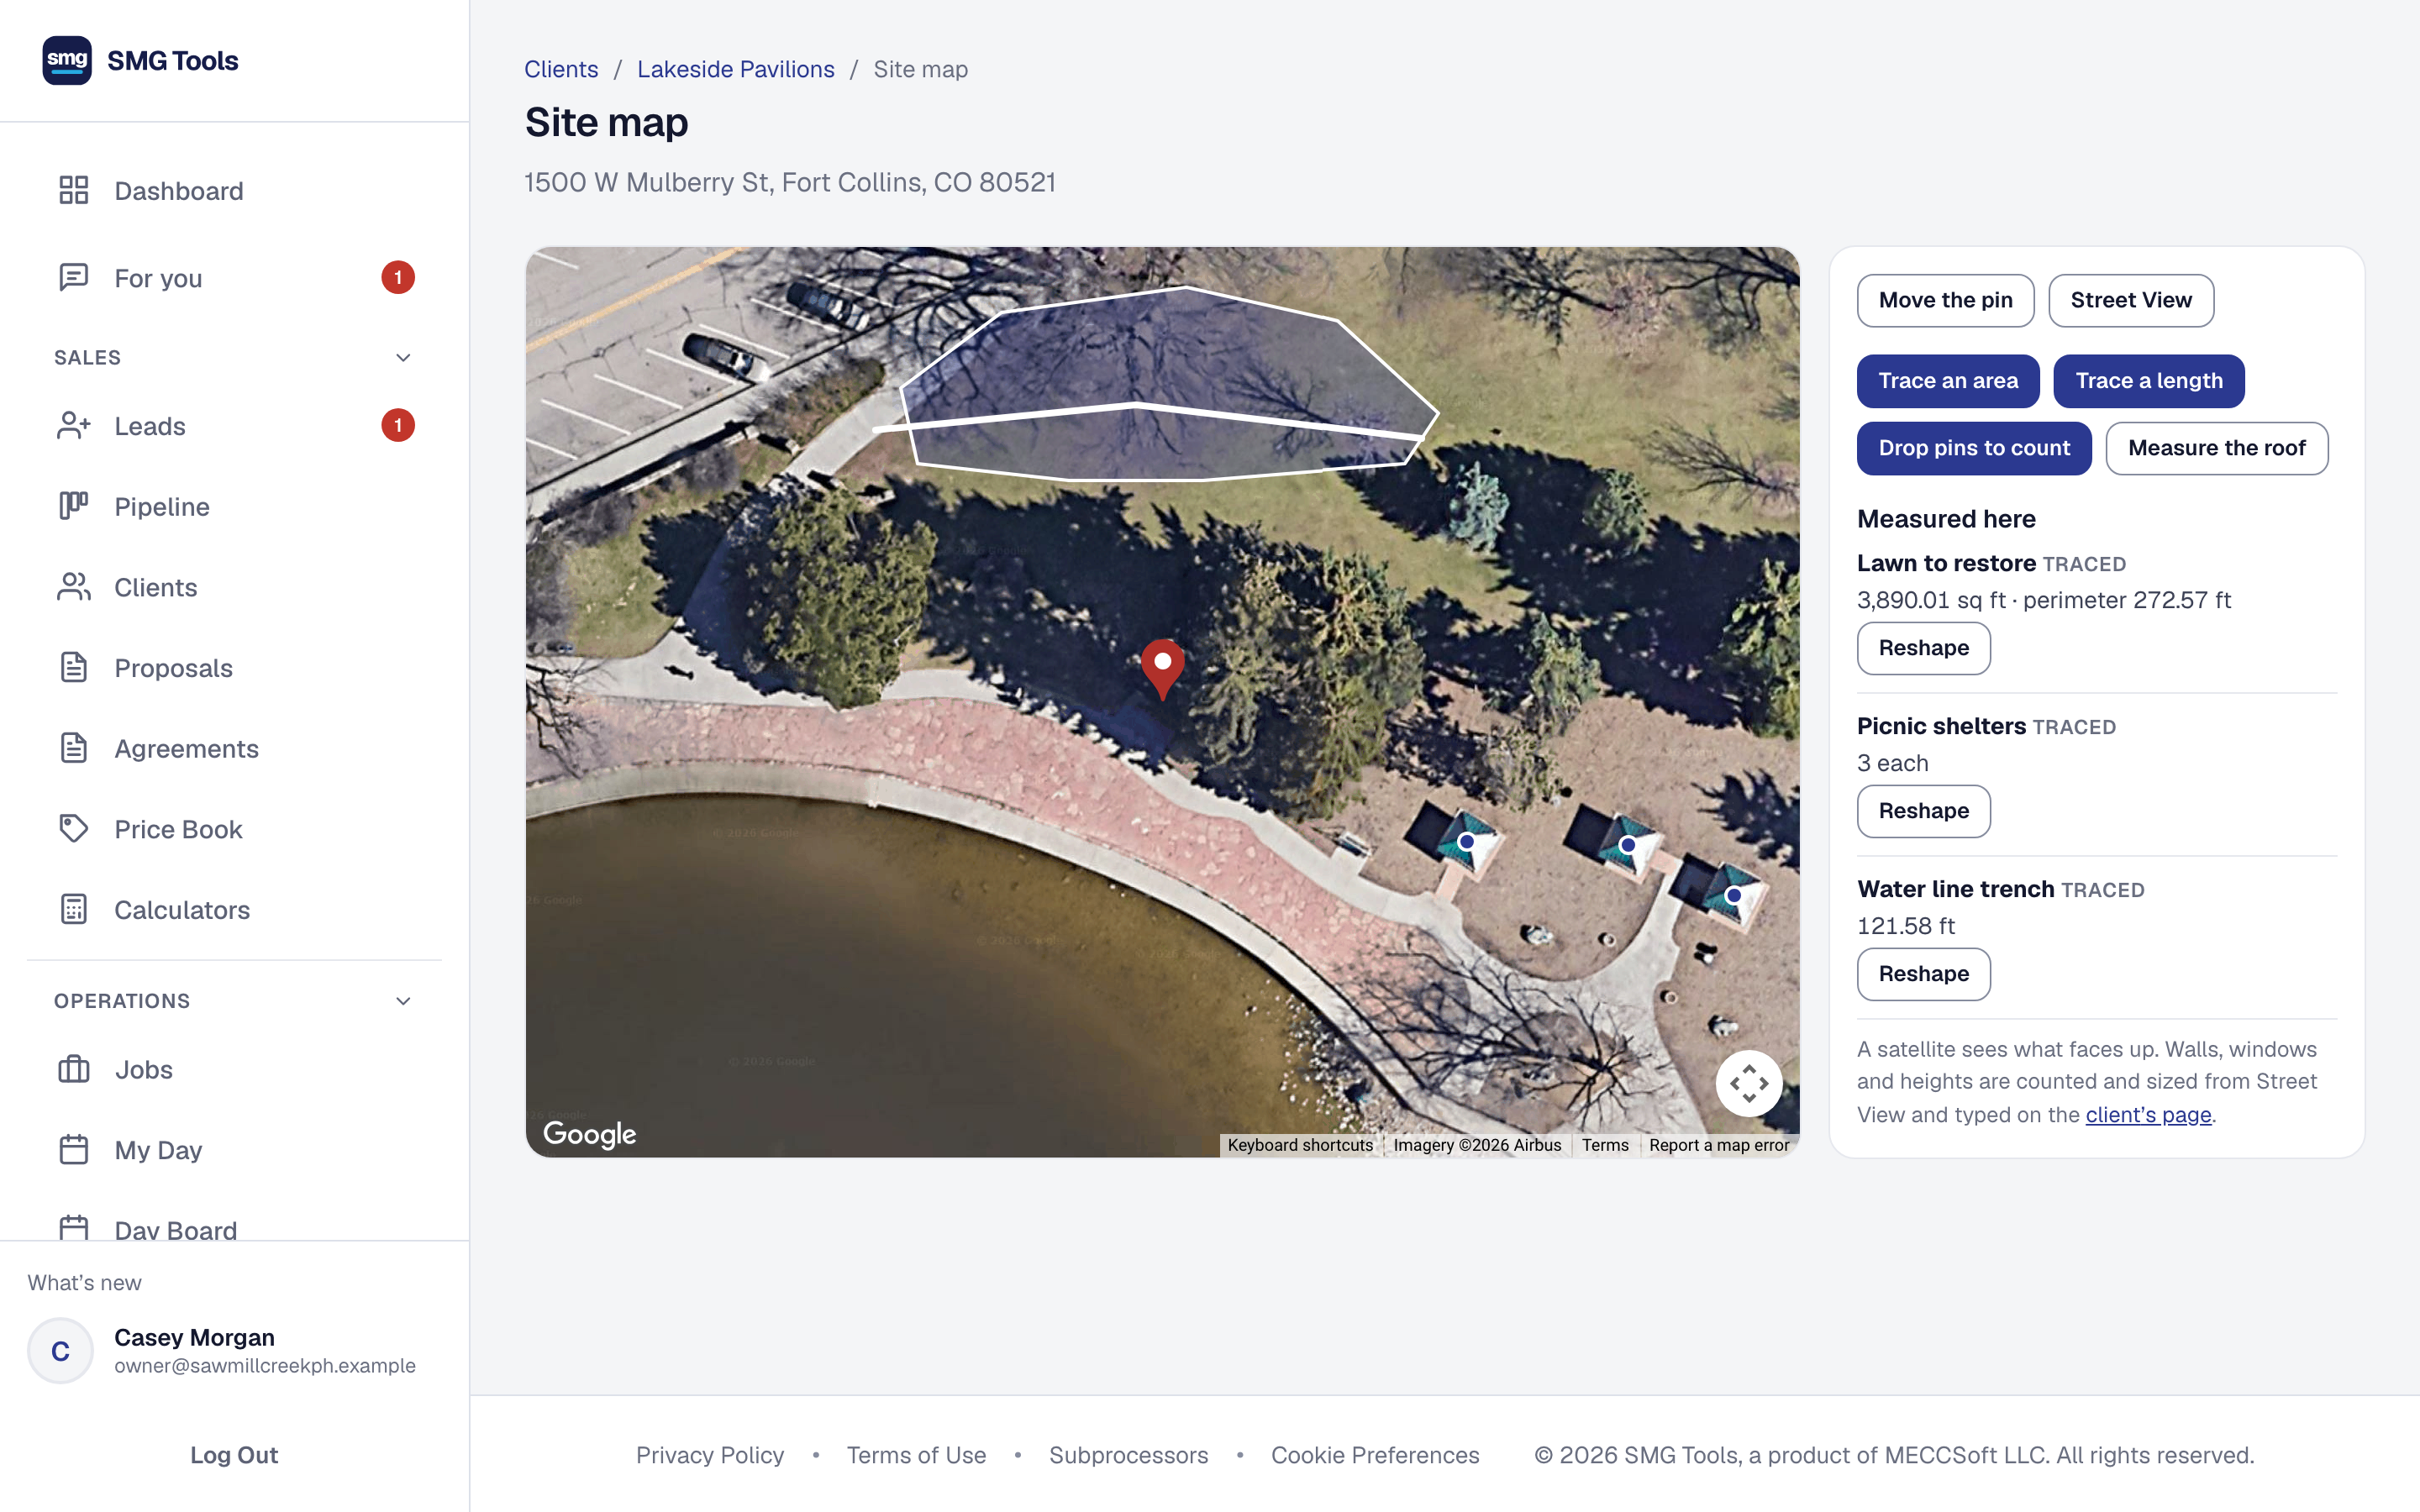The height and width of the screenshot is (1512, 2420).
Task: Reshape the Water line trench
Action: coord(1924,974)
